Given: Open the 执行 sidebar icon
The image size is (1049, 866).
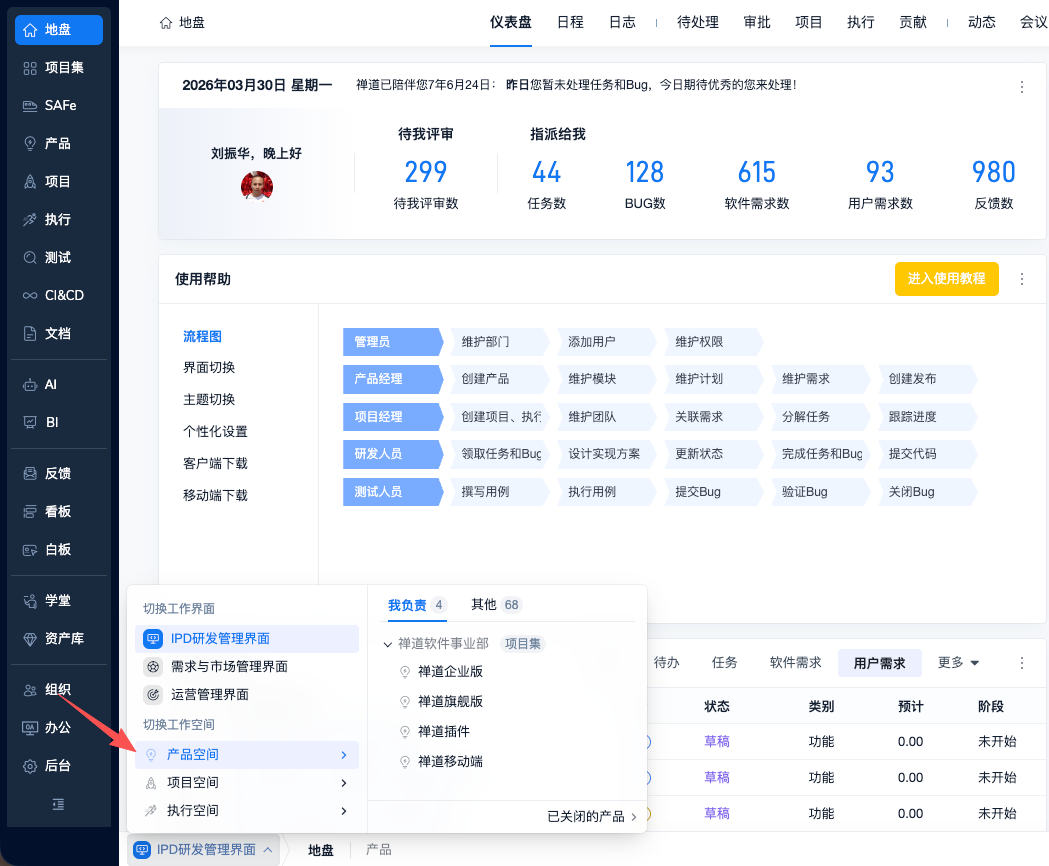Looking at the screenshot, I should tap(30, 220).
